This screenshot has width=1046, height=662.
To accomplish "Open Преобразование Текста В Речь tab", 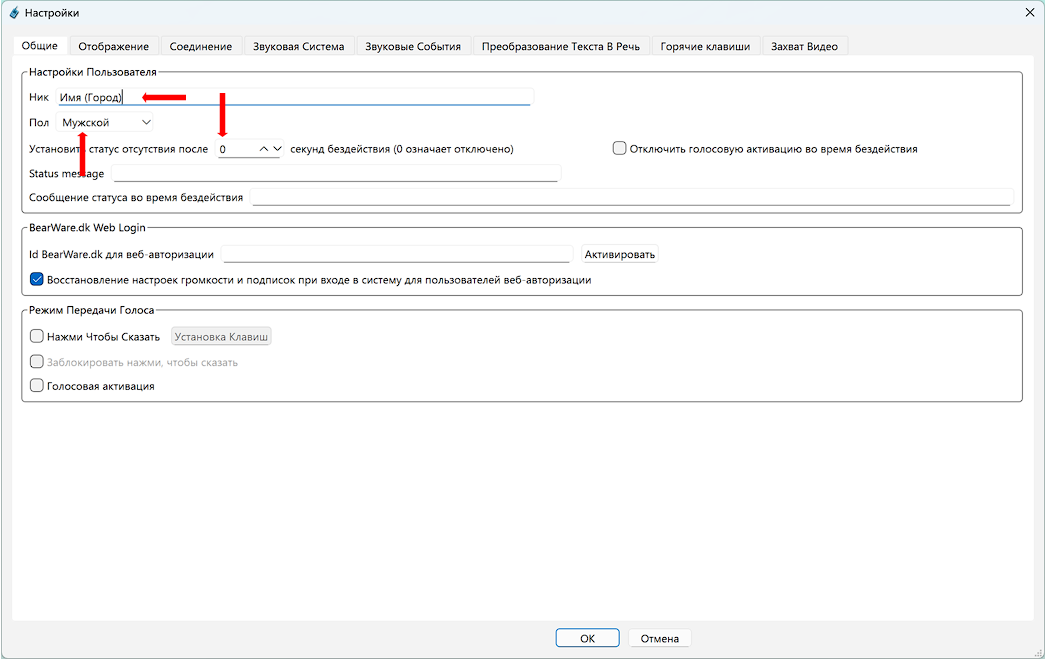I will click(560, 46).
